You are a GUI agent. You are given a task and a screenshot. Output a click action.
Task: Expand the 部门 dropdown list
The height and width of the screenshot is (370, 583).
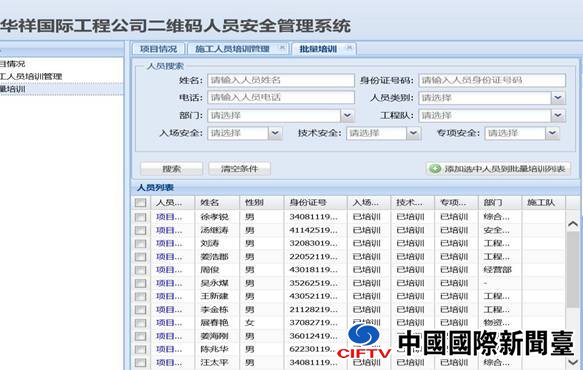pos(347,116)
